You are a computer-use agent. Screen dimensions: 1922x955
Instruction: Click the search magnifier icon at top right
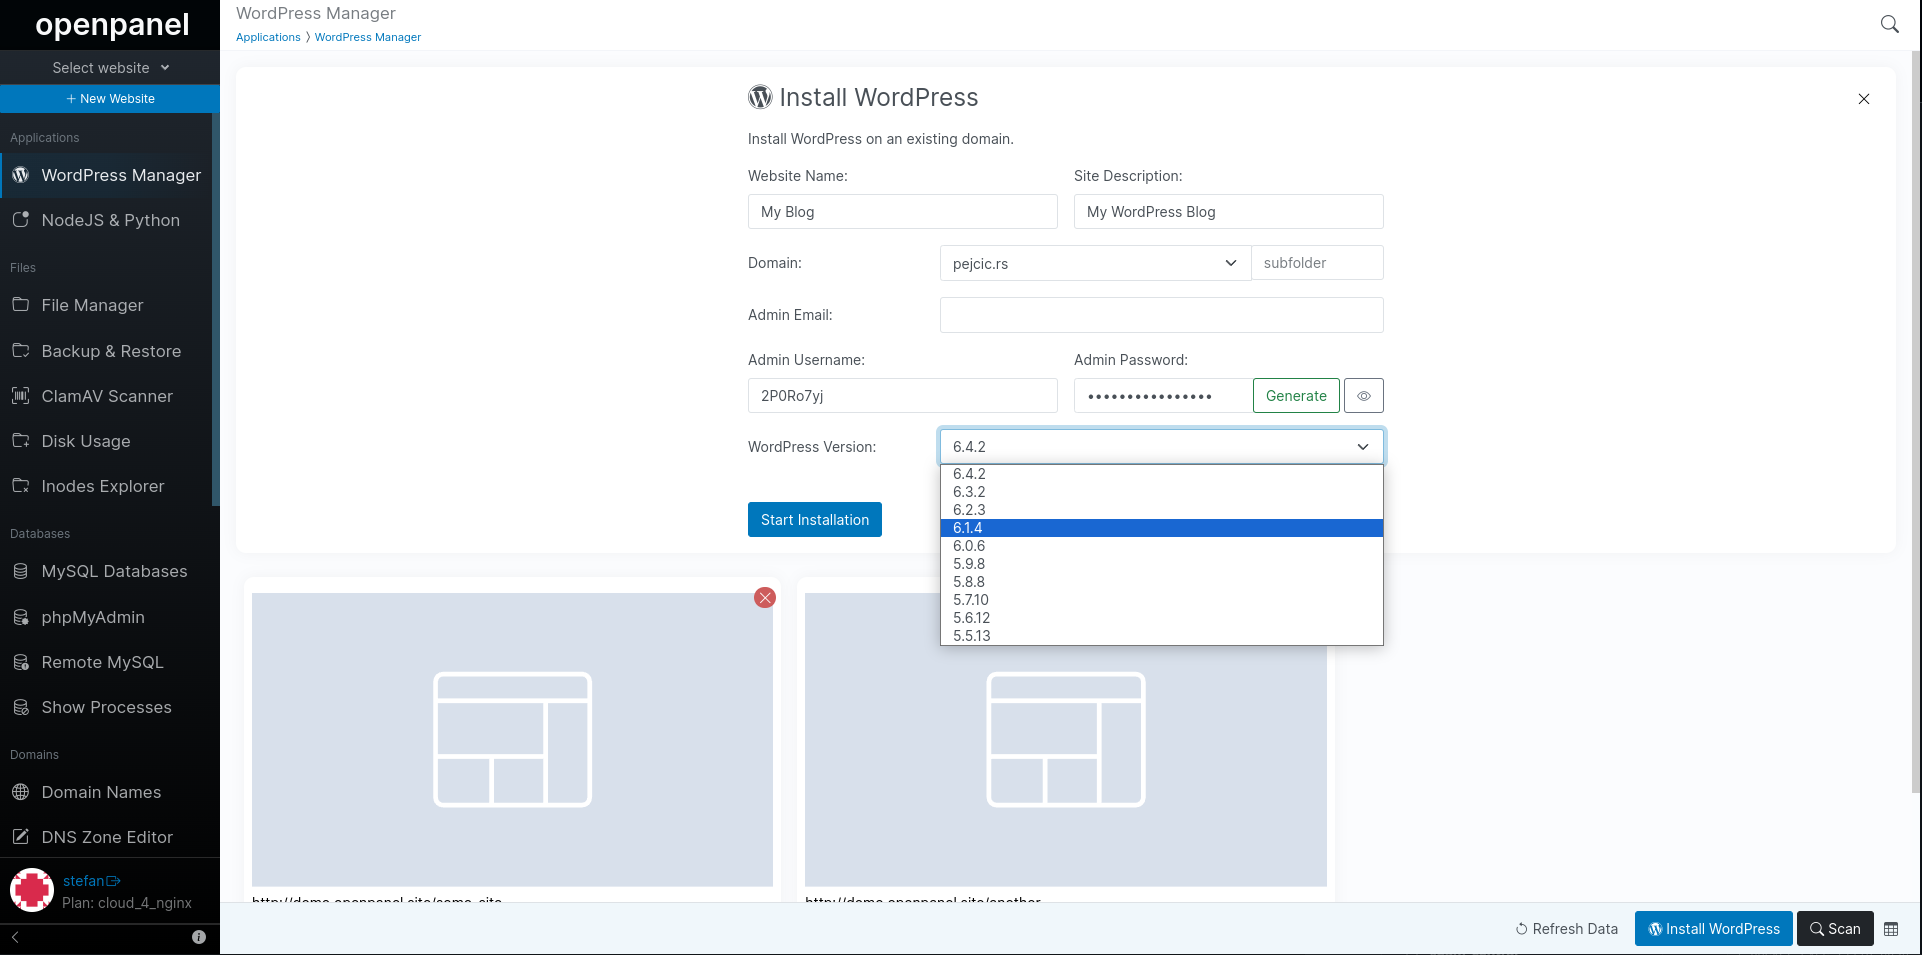(1889, 24)
